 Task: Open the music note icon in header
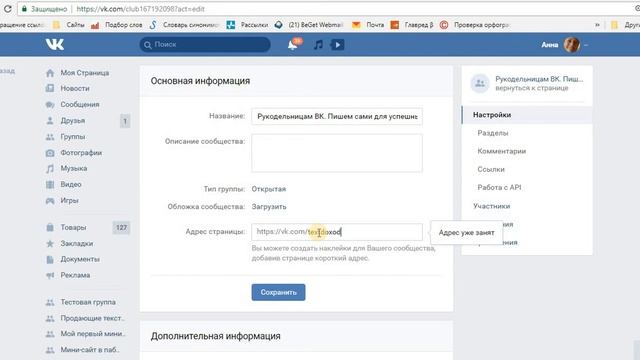[x=318, y=44]
